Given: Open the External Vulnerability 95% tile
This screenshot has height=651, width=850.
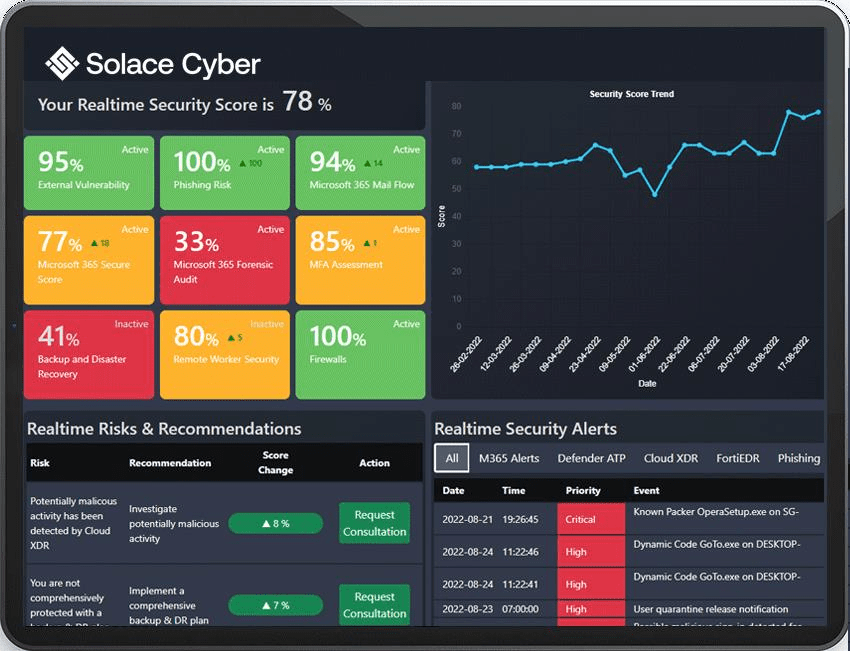Looking at the screenshot, I should point(89,173).
